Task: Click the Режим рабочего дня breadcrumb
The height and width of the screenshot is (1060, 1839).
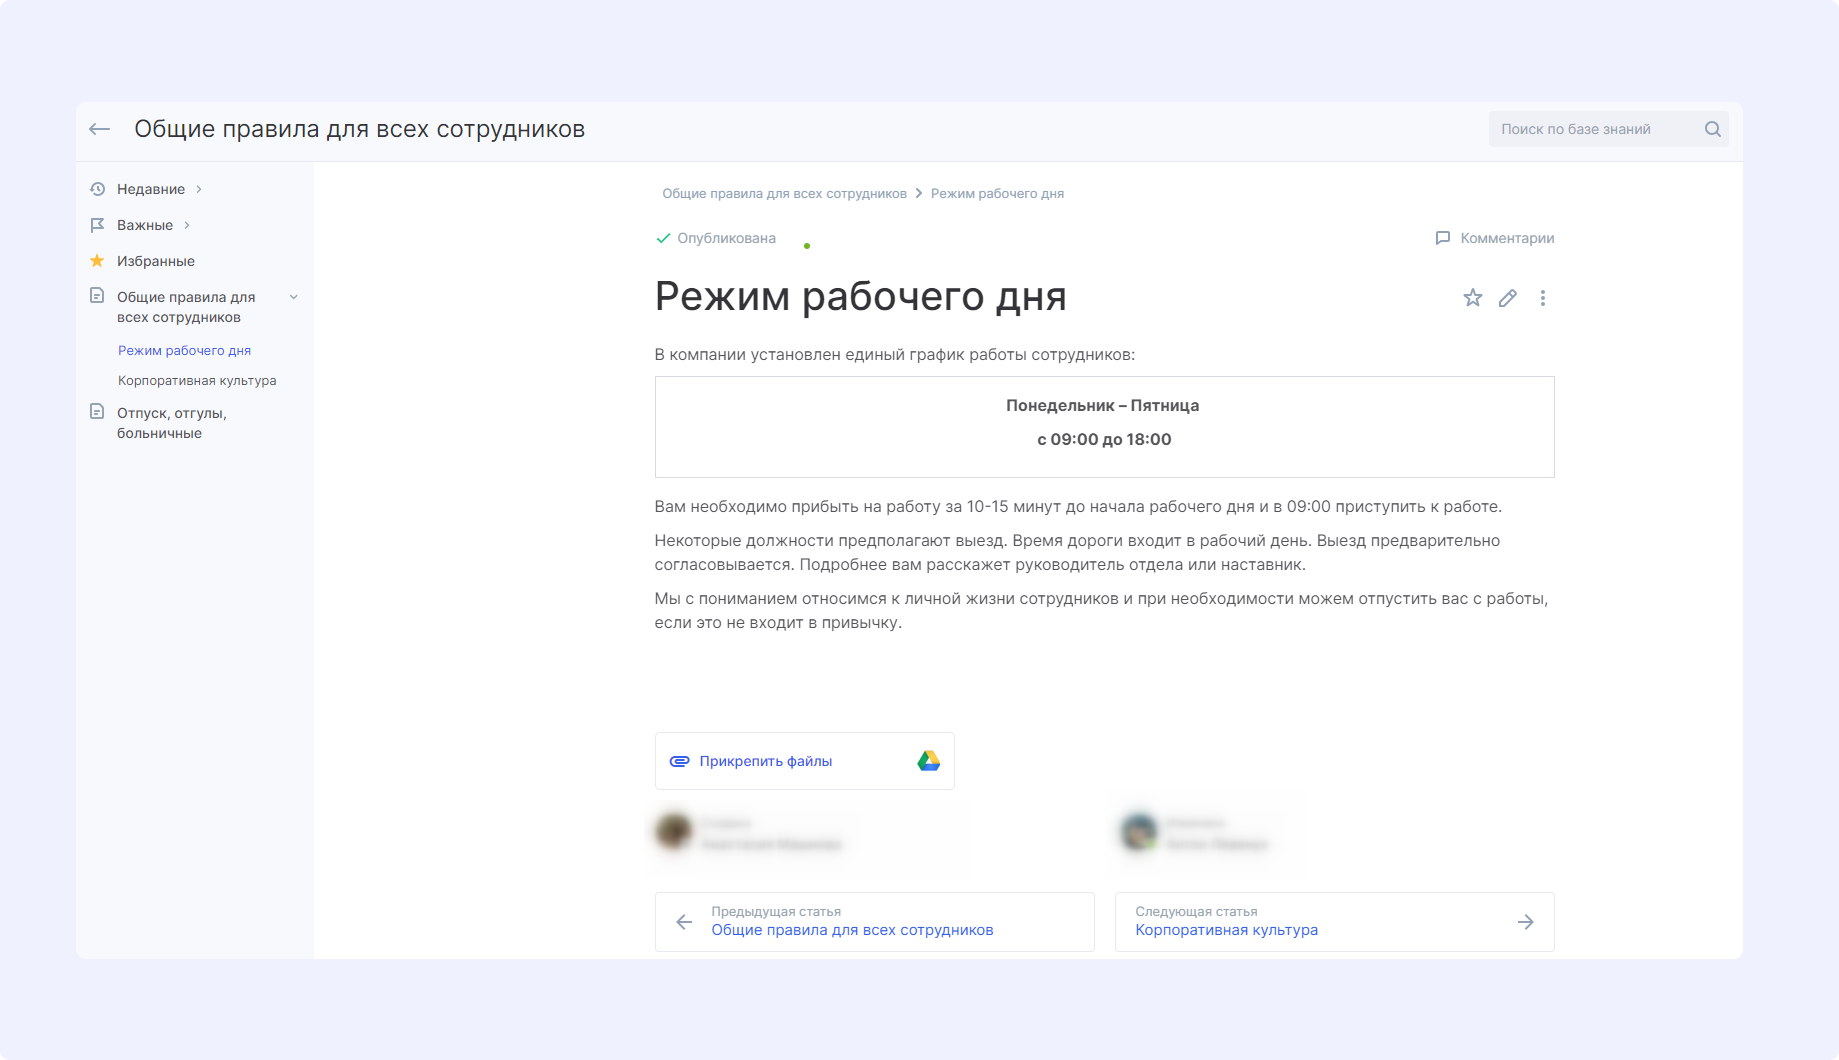Action: pos(997,193)
